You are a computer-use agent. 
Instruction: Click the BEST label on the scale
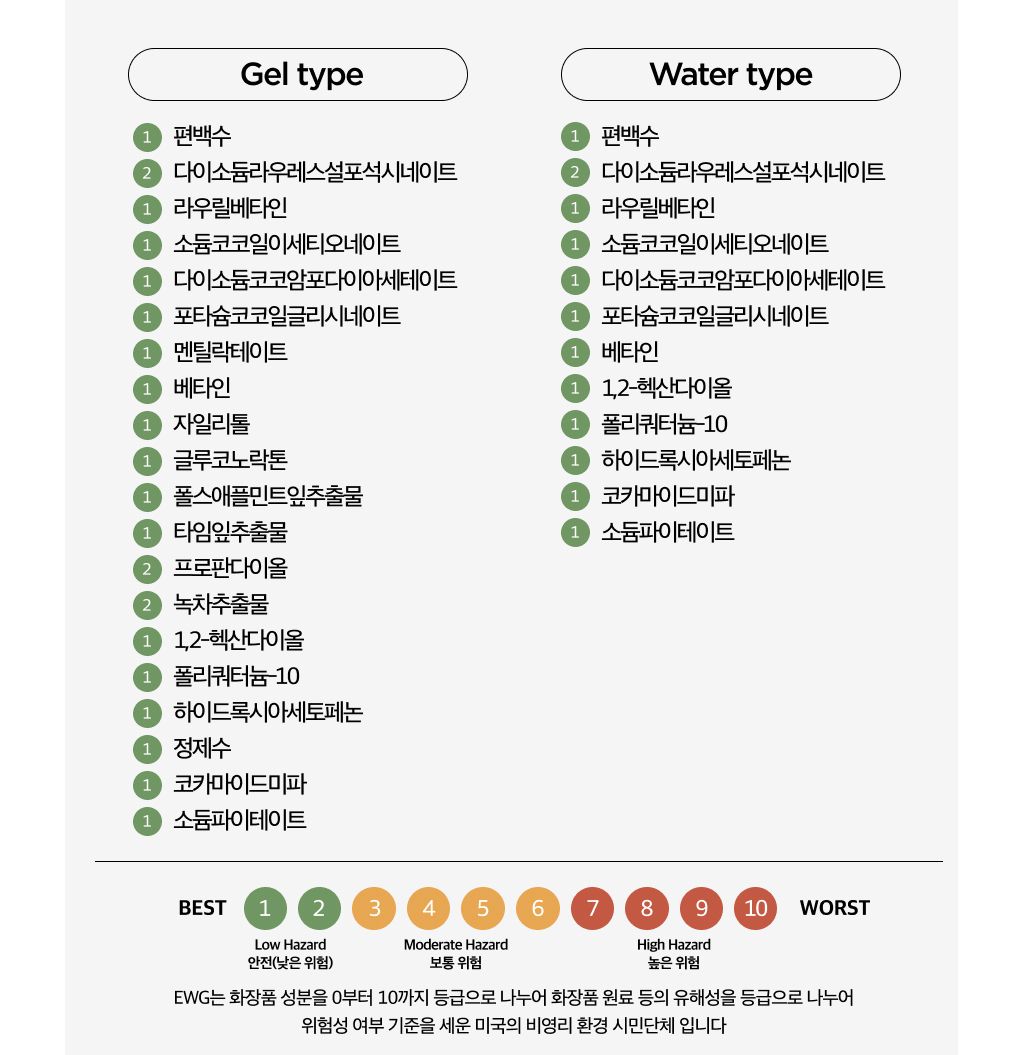pos(202,908)
